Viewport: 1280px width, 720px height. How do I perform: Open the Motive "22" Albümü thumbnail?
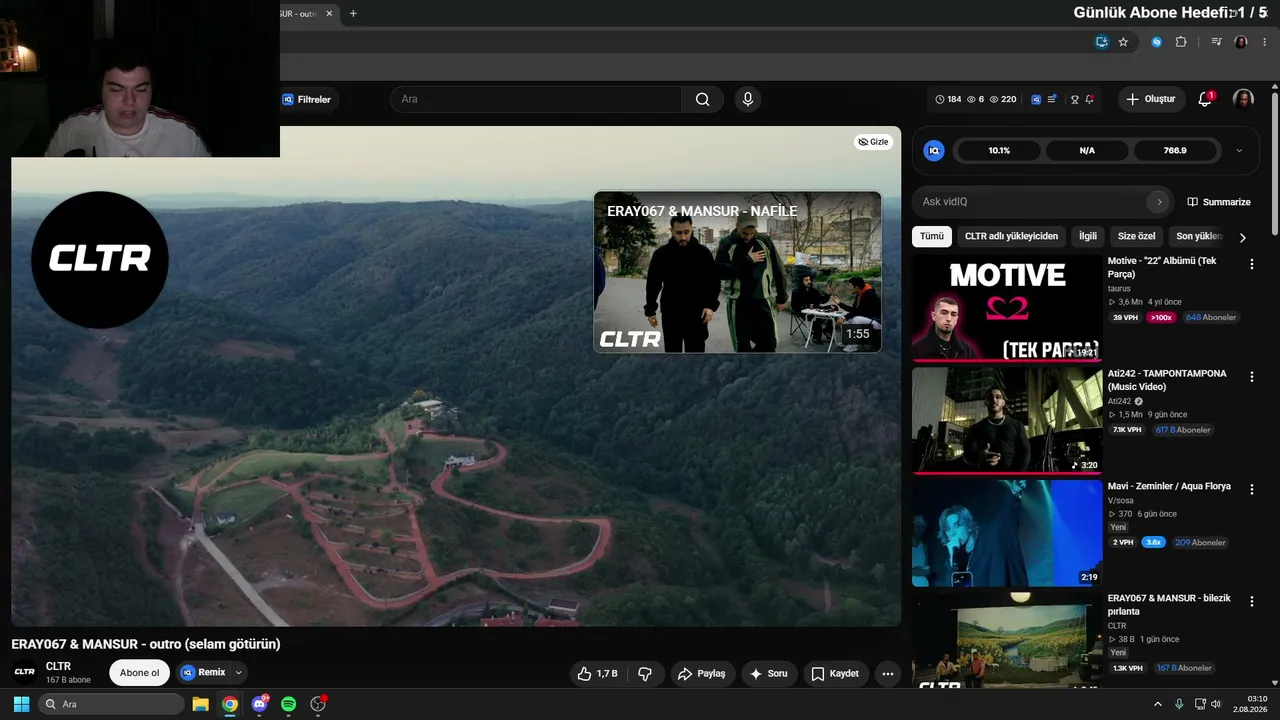[x=1007, y=307]
